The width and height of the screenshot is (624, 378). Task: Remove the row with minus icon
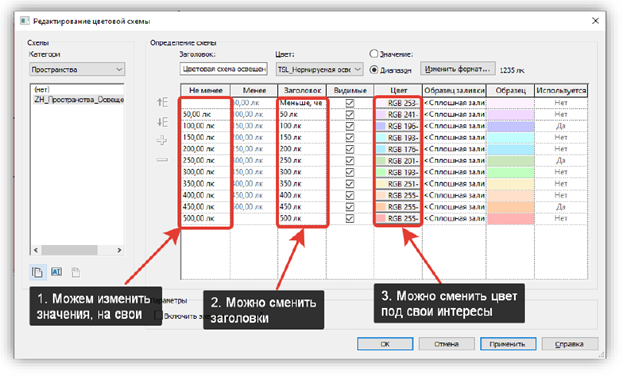162,160
